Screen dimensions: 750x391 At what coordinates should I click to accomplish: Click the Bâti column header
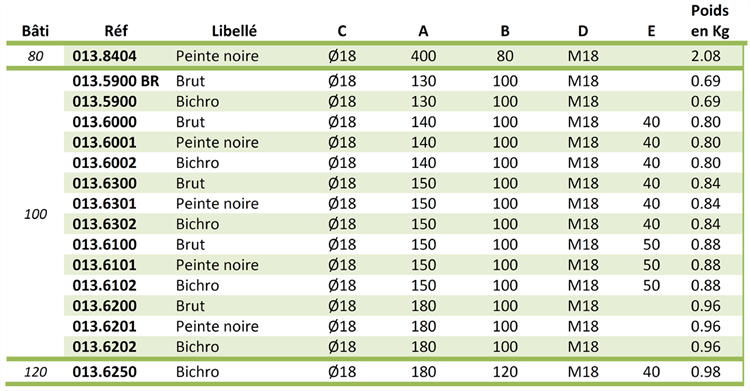coord(35,31)
